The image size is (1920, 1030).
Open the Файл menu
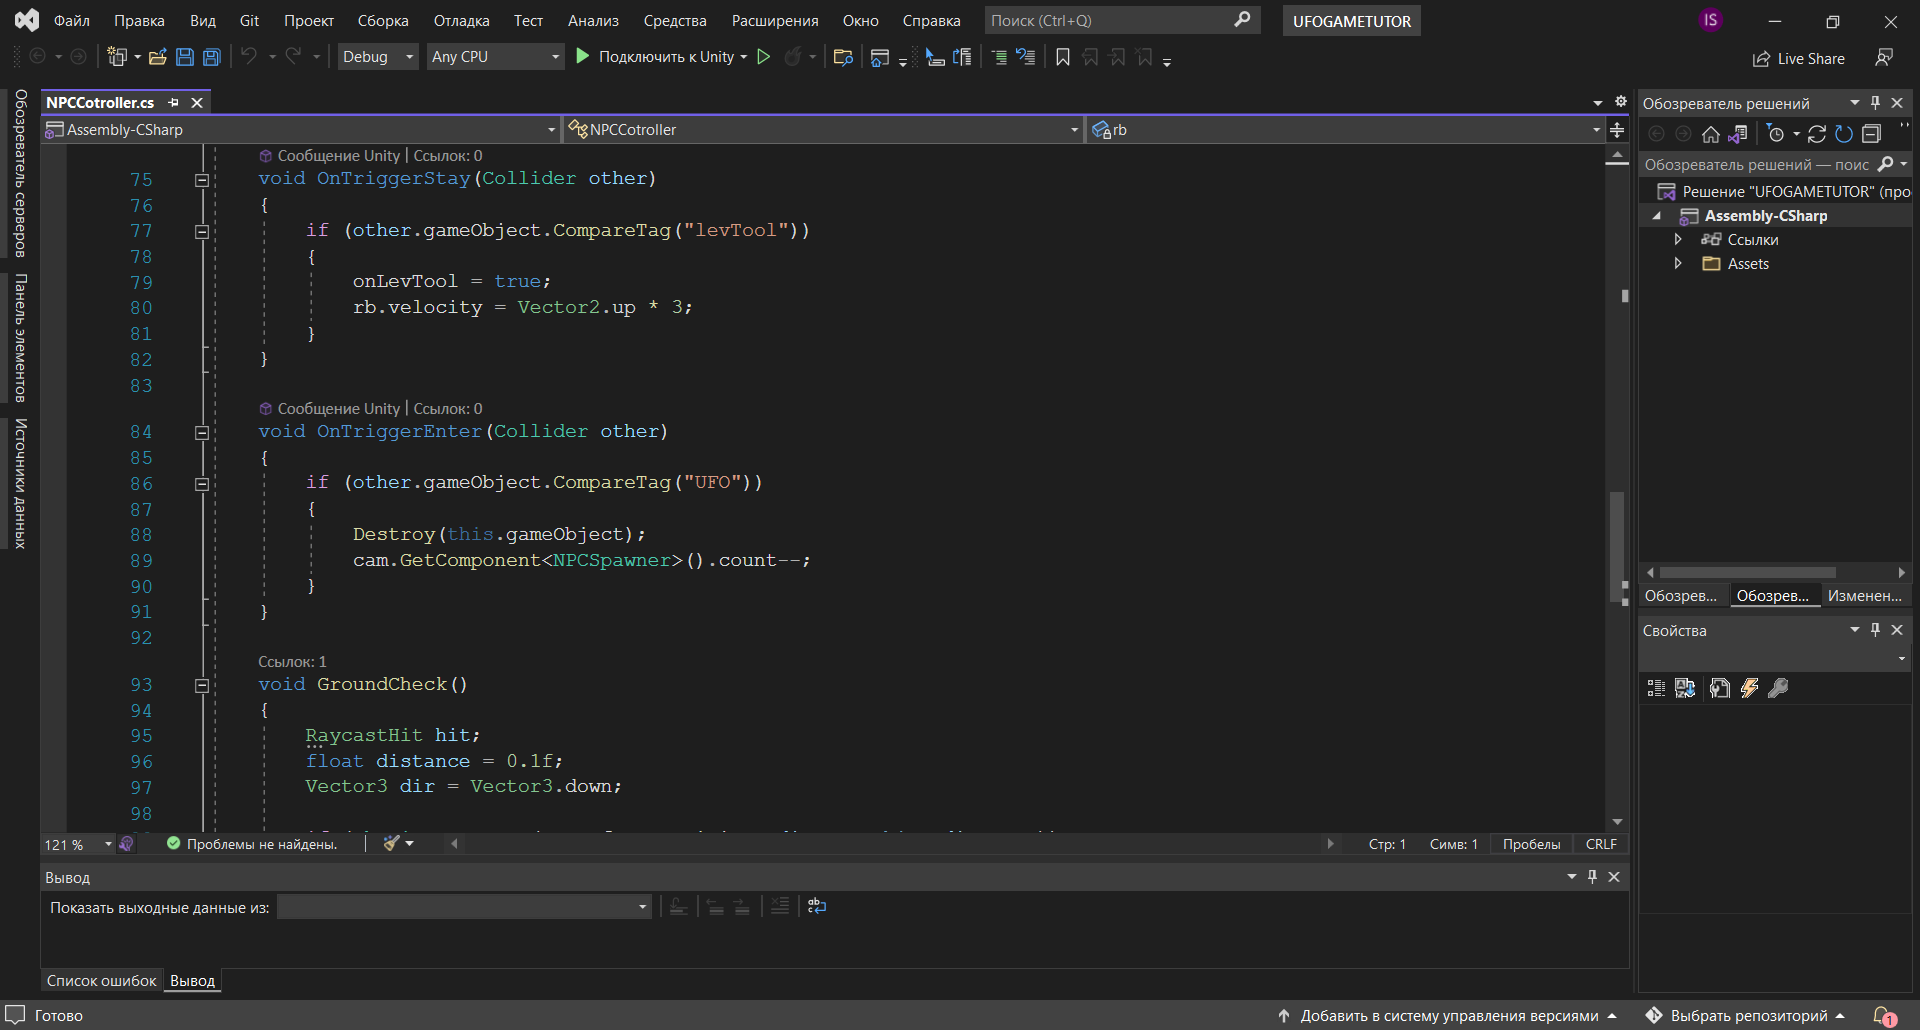72,20
